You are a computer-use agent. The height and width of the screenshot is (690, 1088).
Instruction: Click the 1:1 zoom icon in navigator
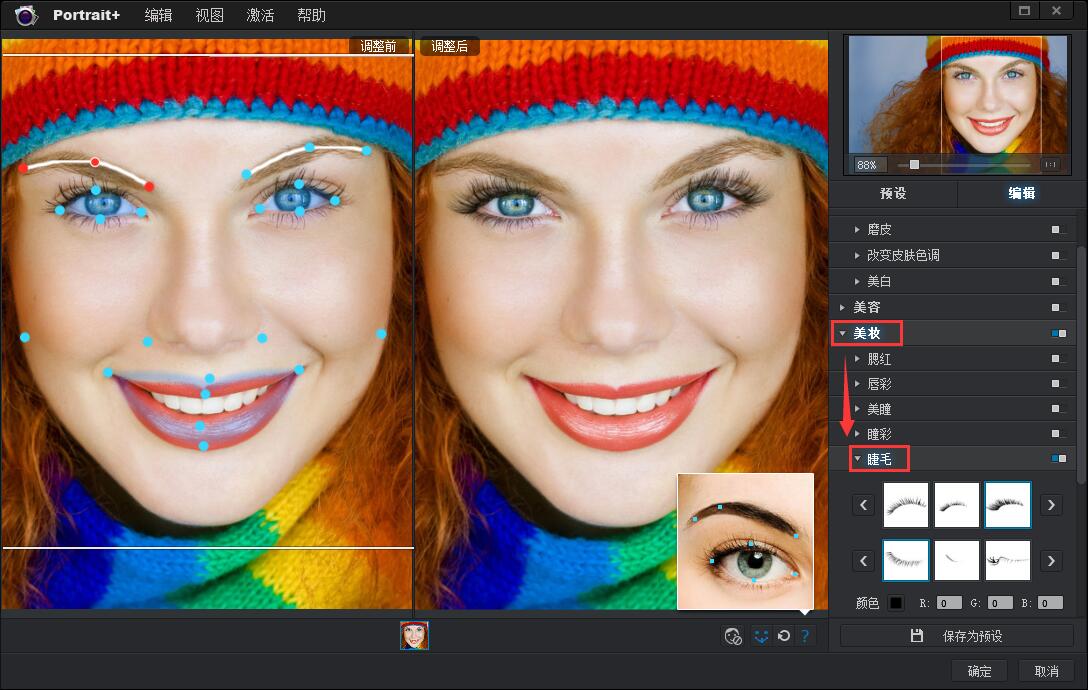[x=1051, y=165]
